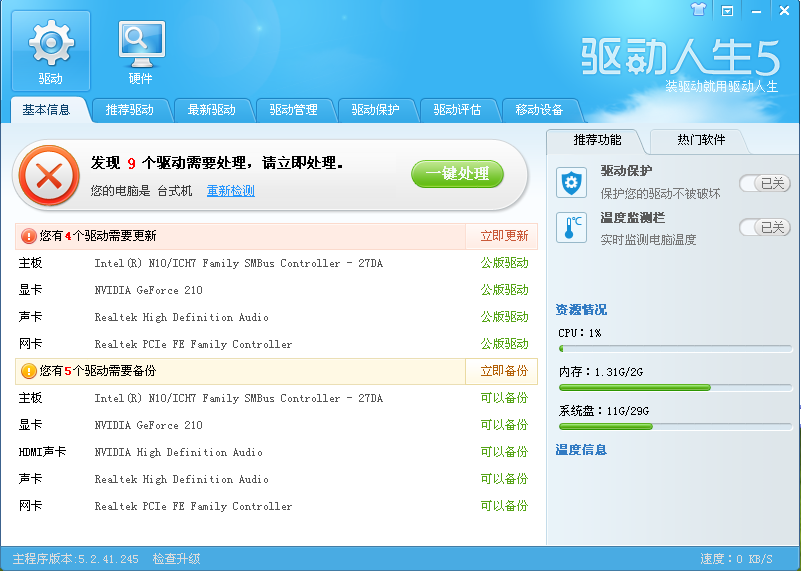Select the 热门软件 side tab

pyautogui.click(x=701, y=140)
